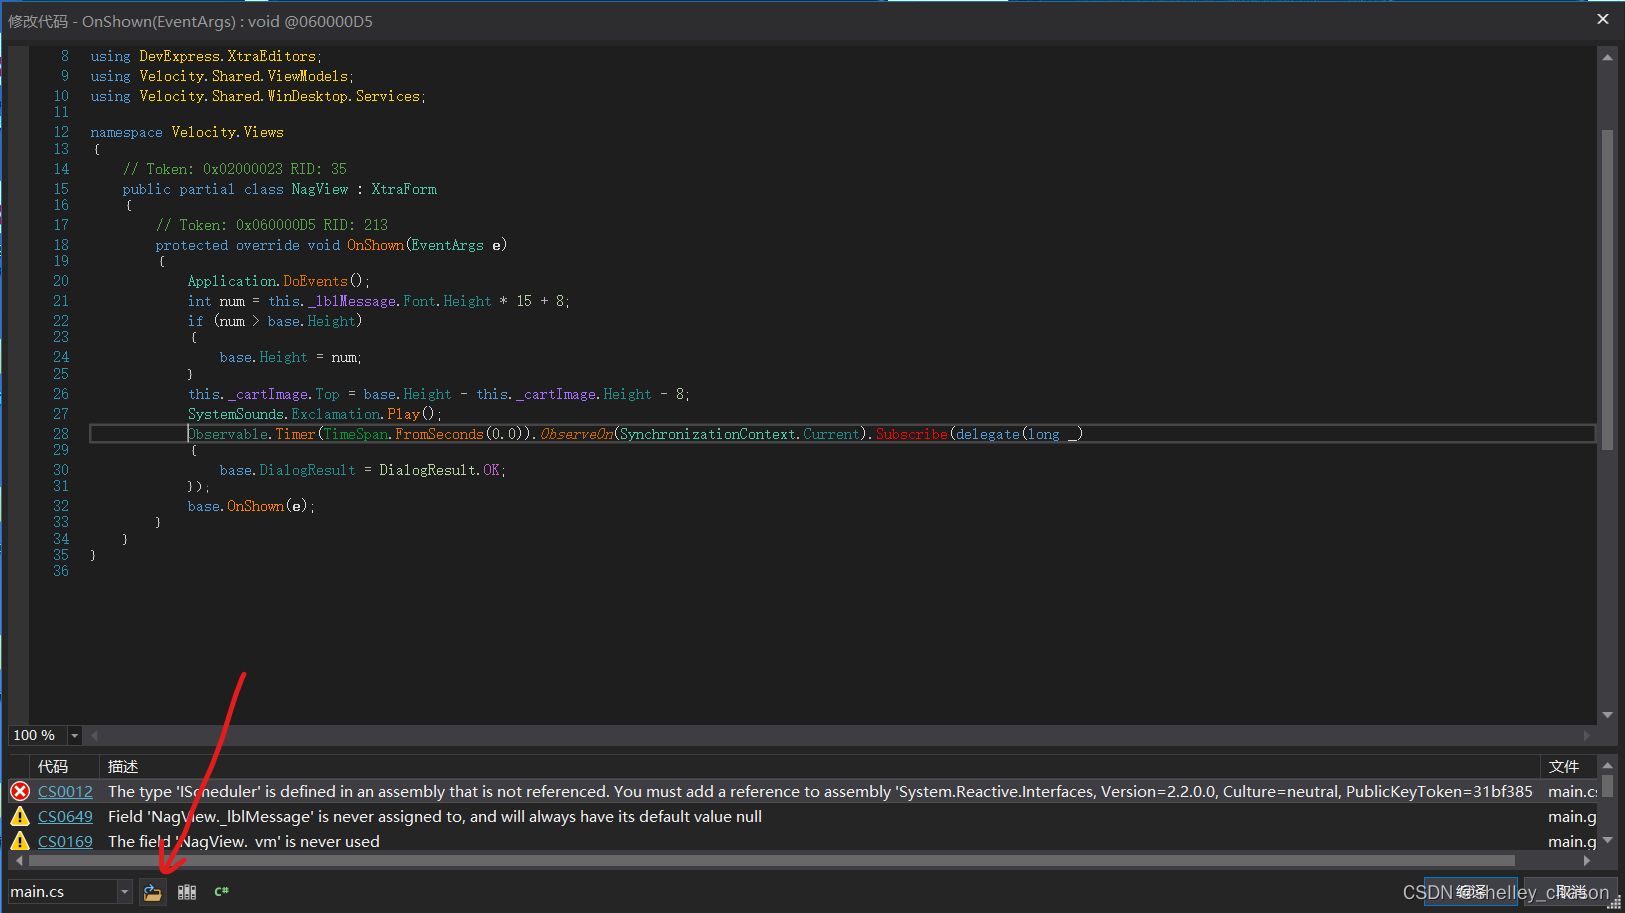This screenshot has height=913, width=1625.
Task: Click the GAC assembly books icon
Action: [x=187, y=892]
